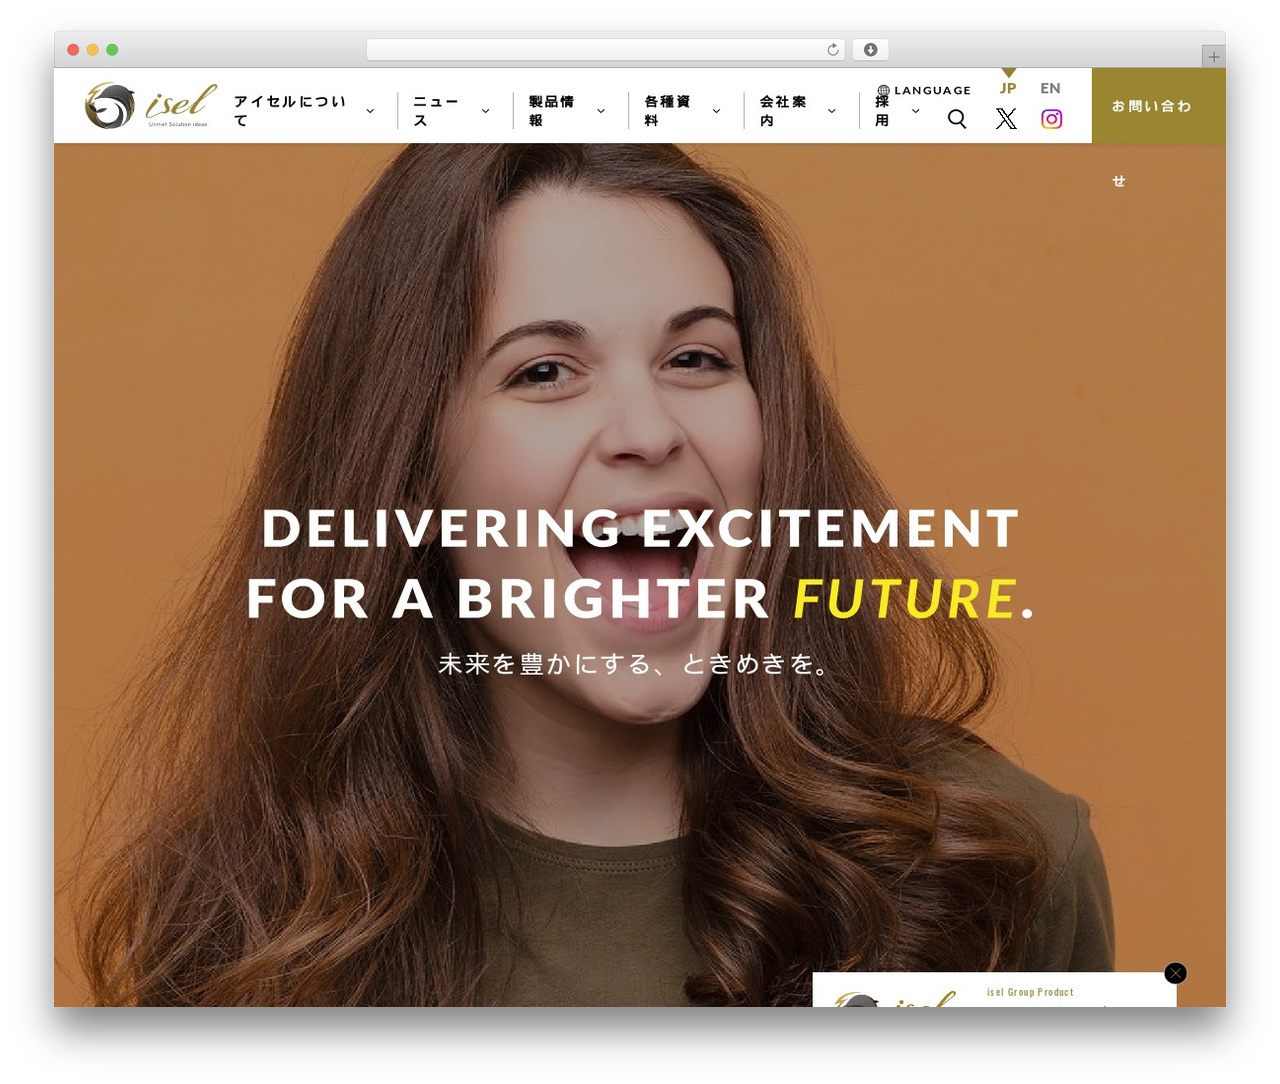Screen dimensions: 1280x1084
Task: Switch language to JP
Action: (1008, 88)
